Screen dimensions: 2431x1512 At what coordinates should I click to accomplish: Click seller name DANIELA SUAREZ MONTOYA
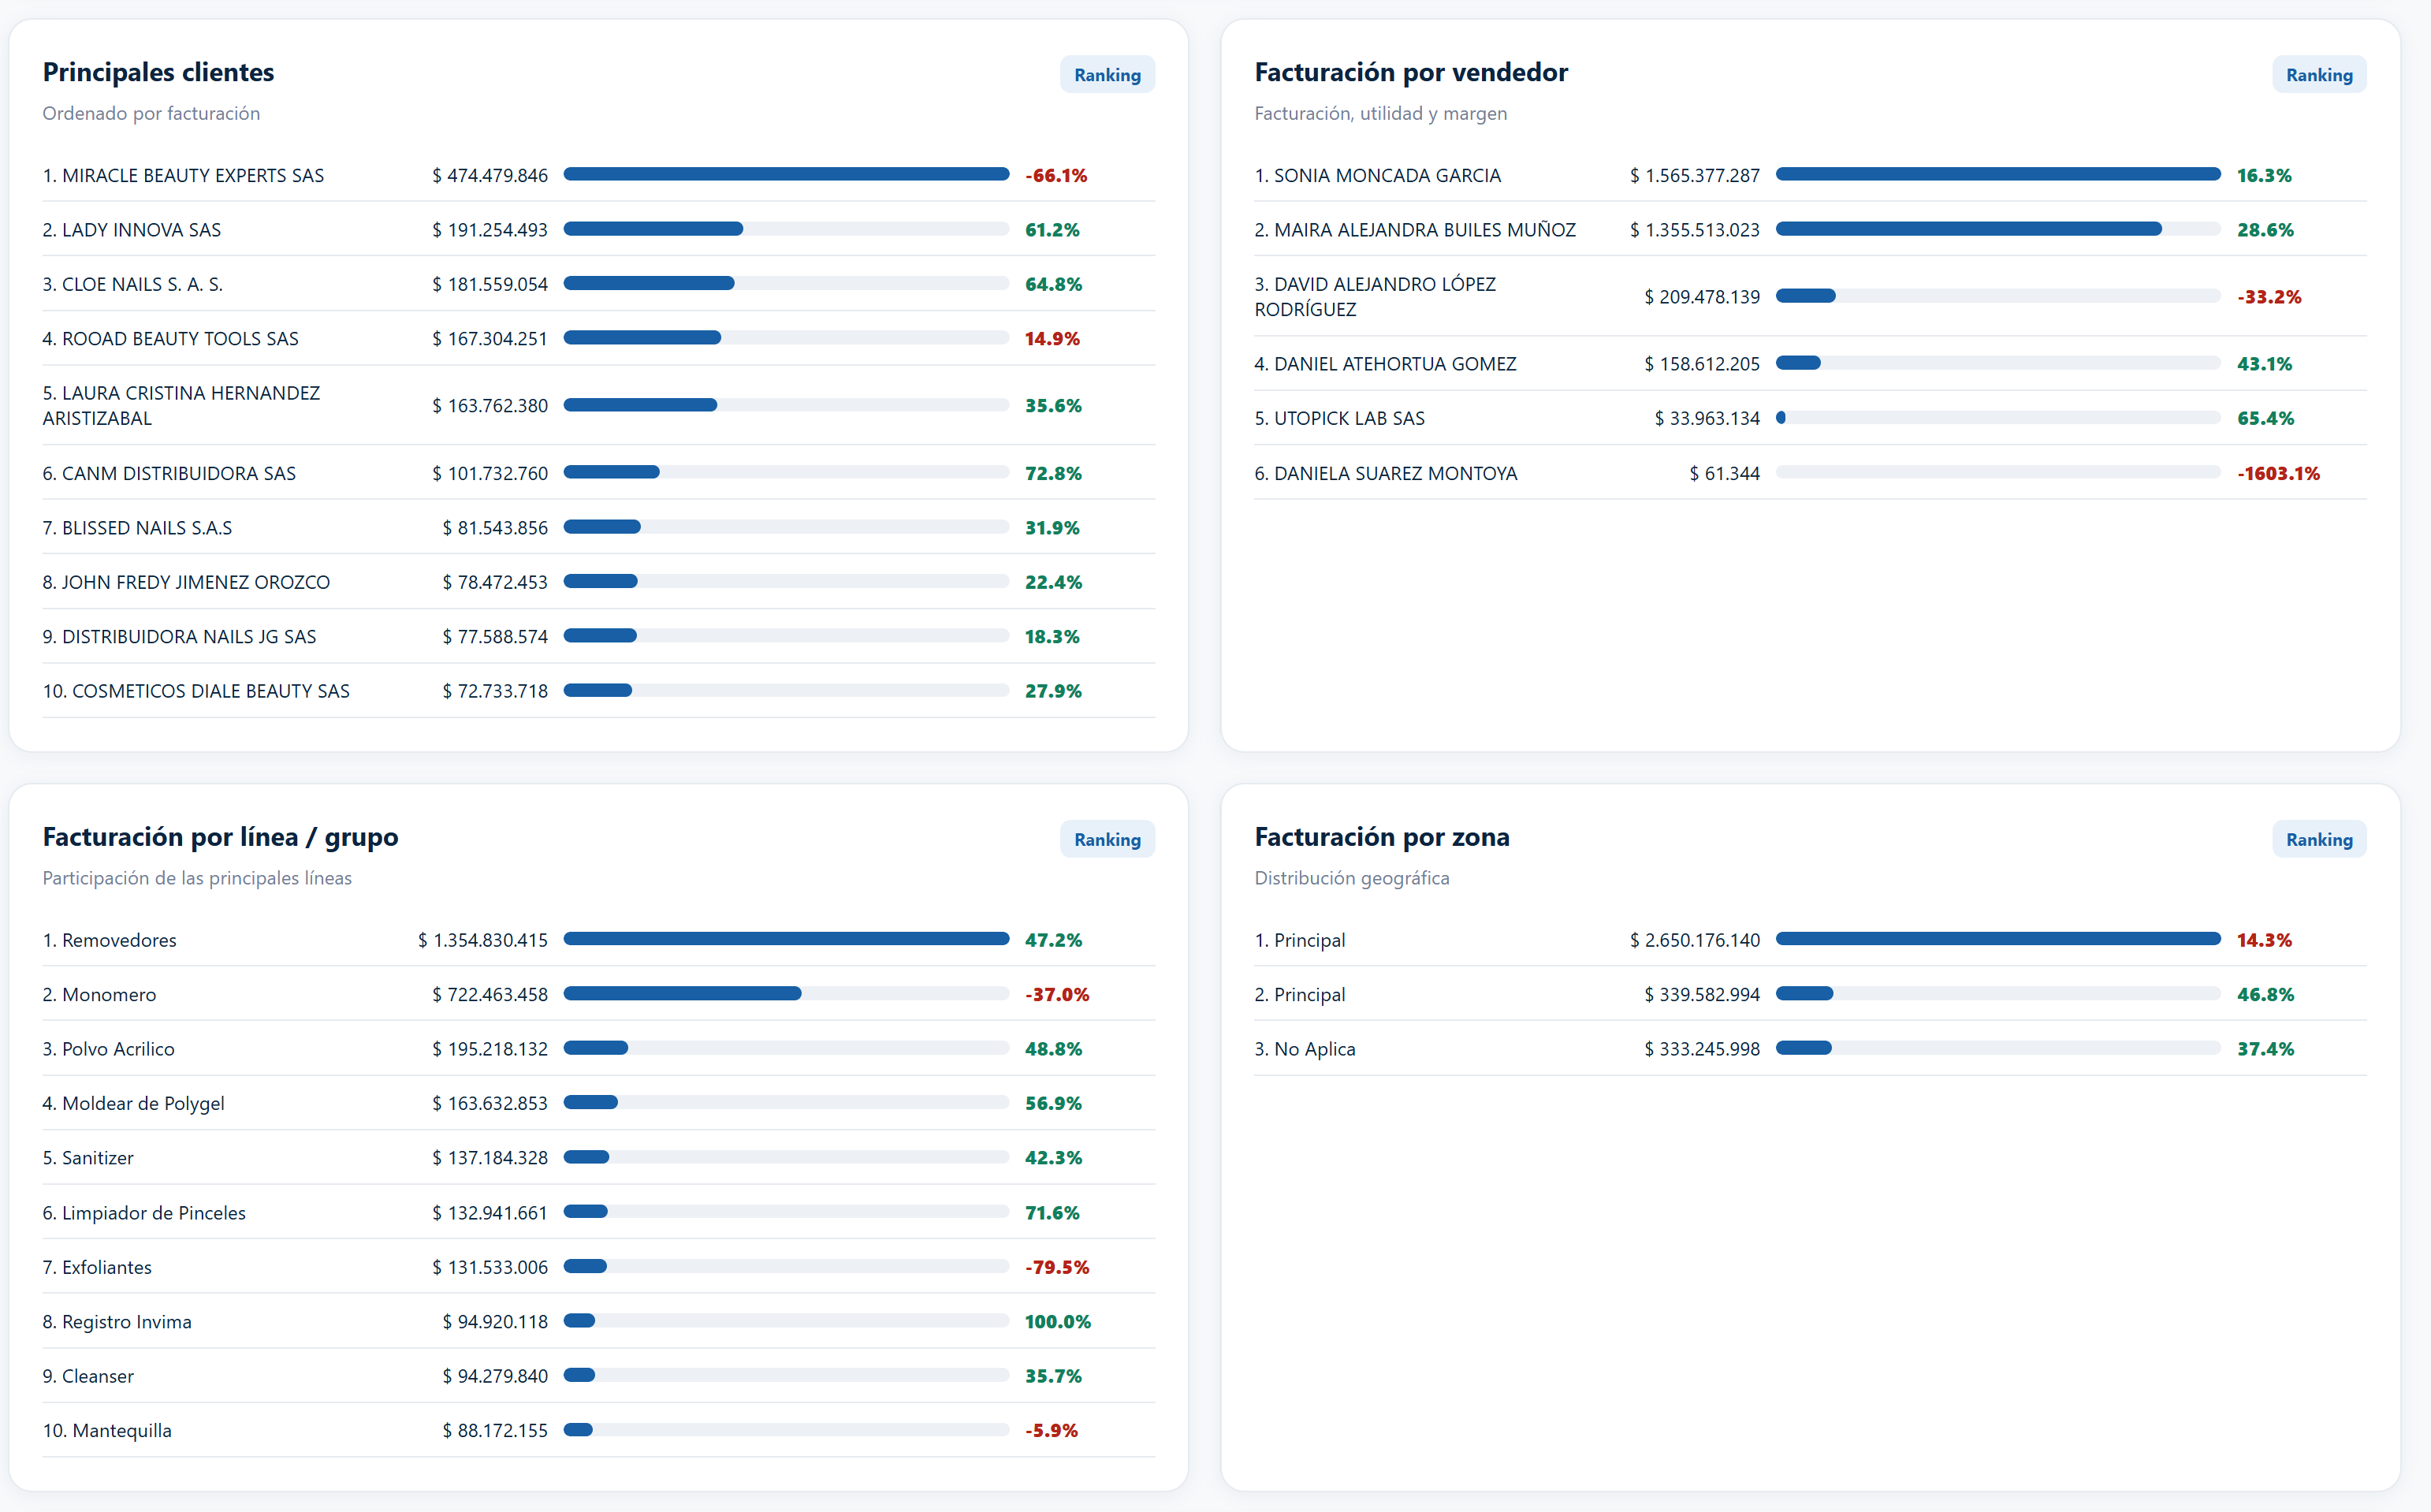pyautogui.click(x=1395, y=474)
